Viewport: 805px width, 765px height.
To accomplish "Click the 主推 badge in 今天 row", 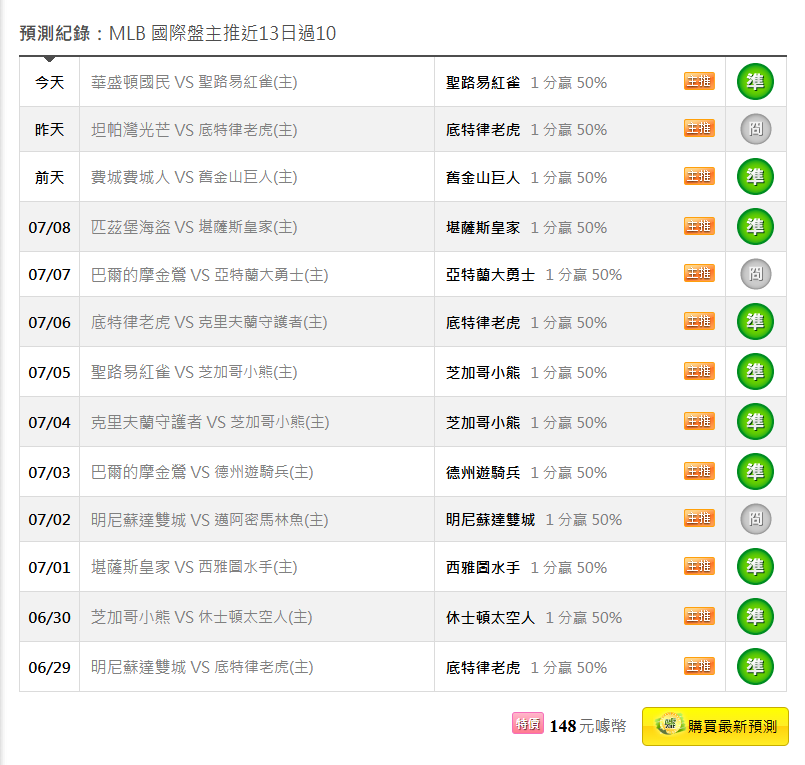I will (x=699, y=81).
